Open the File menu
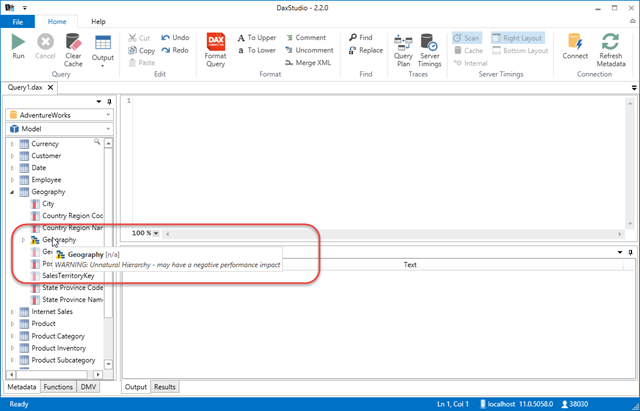This screenshot has height=411, width=640. pos(18,22)
